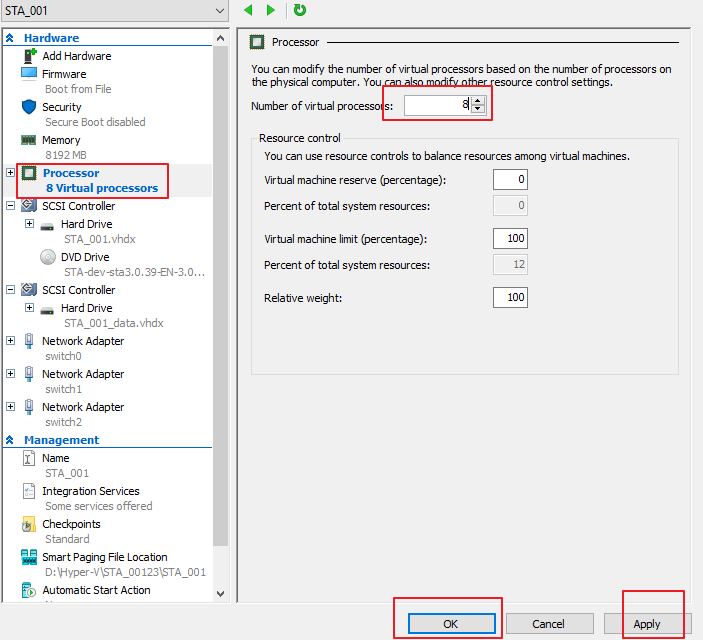The image size is (703, 640).
Task: Click the Cancel button
Action: [x=549, y=623]
